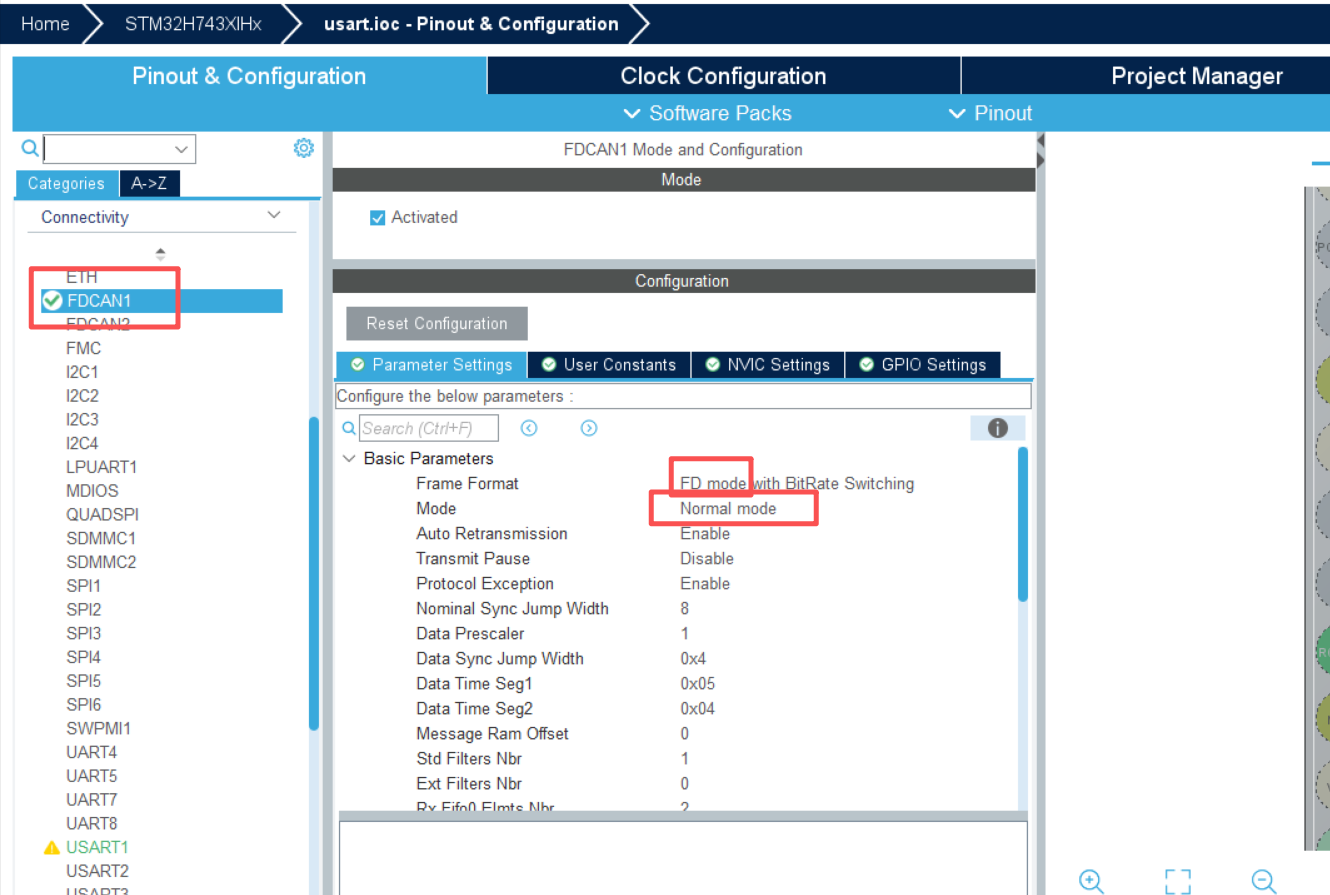Click the FDCAN1 green check icon
The image size is (1330, 895).
(x=53, y=300)
